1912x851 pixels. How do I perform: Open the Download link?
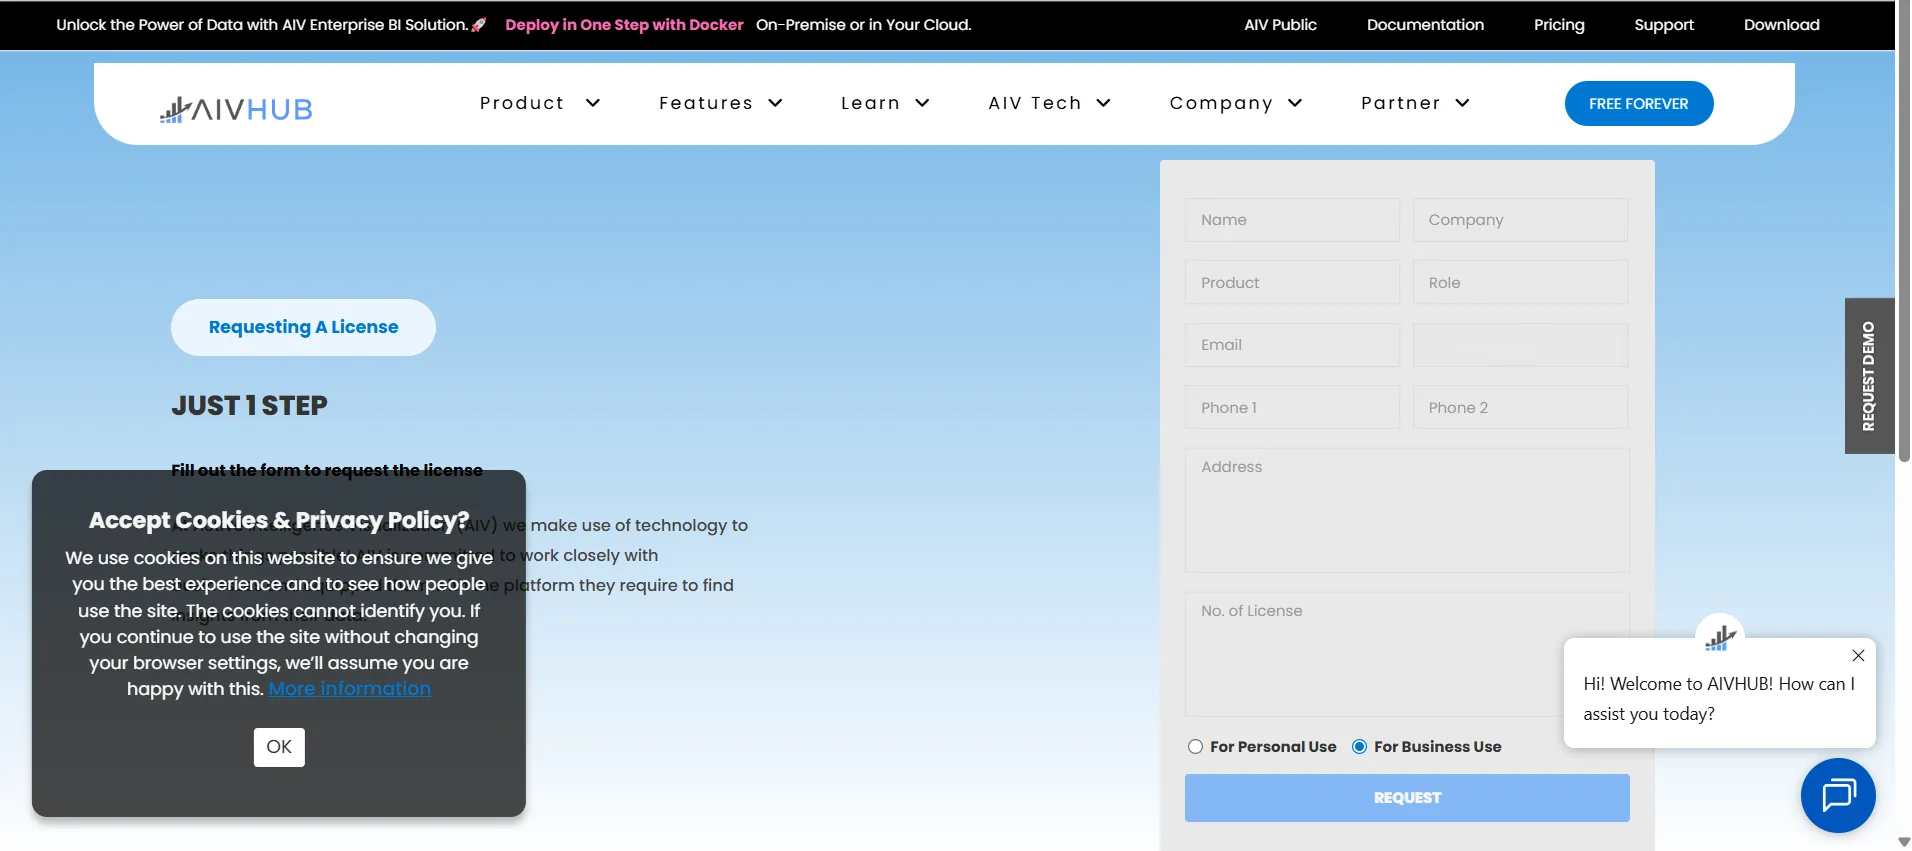coord(1782,25)
